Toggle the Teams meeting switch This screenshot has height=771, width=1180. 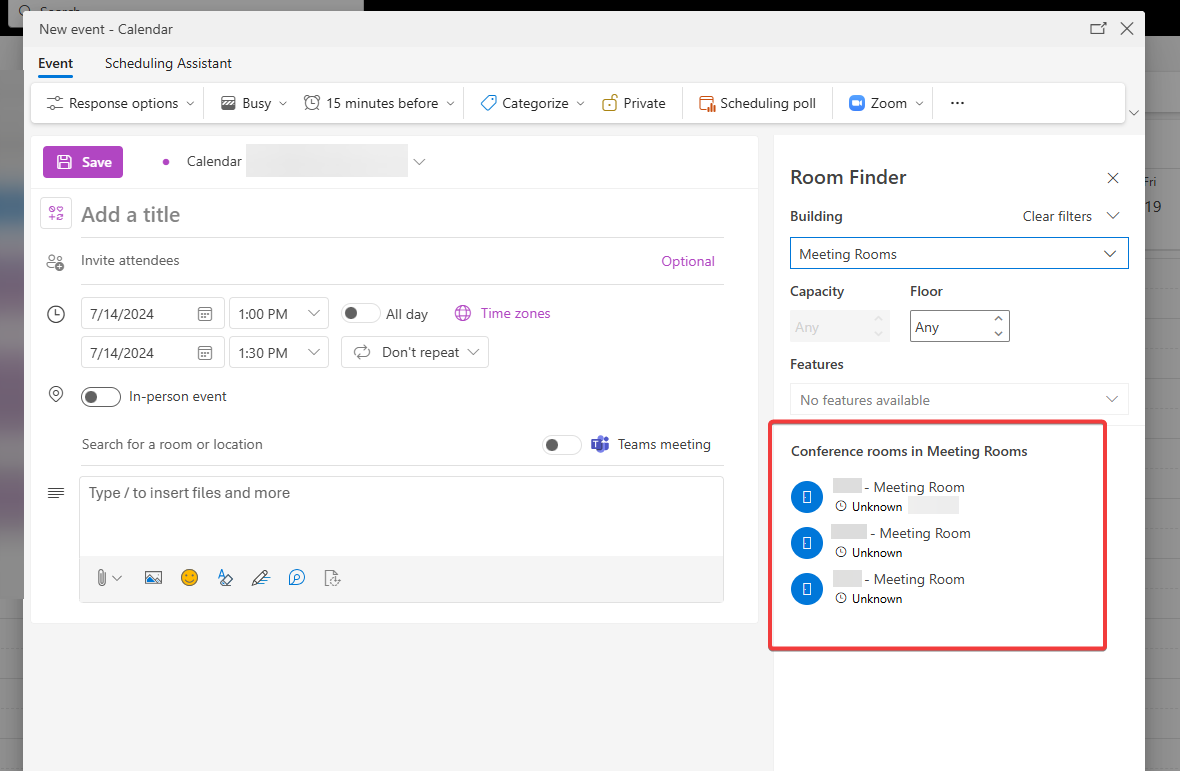coord(561,445)
